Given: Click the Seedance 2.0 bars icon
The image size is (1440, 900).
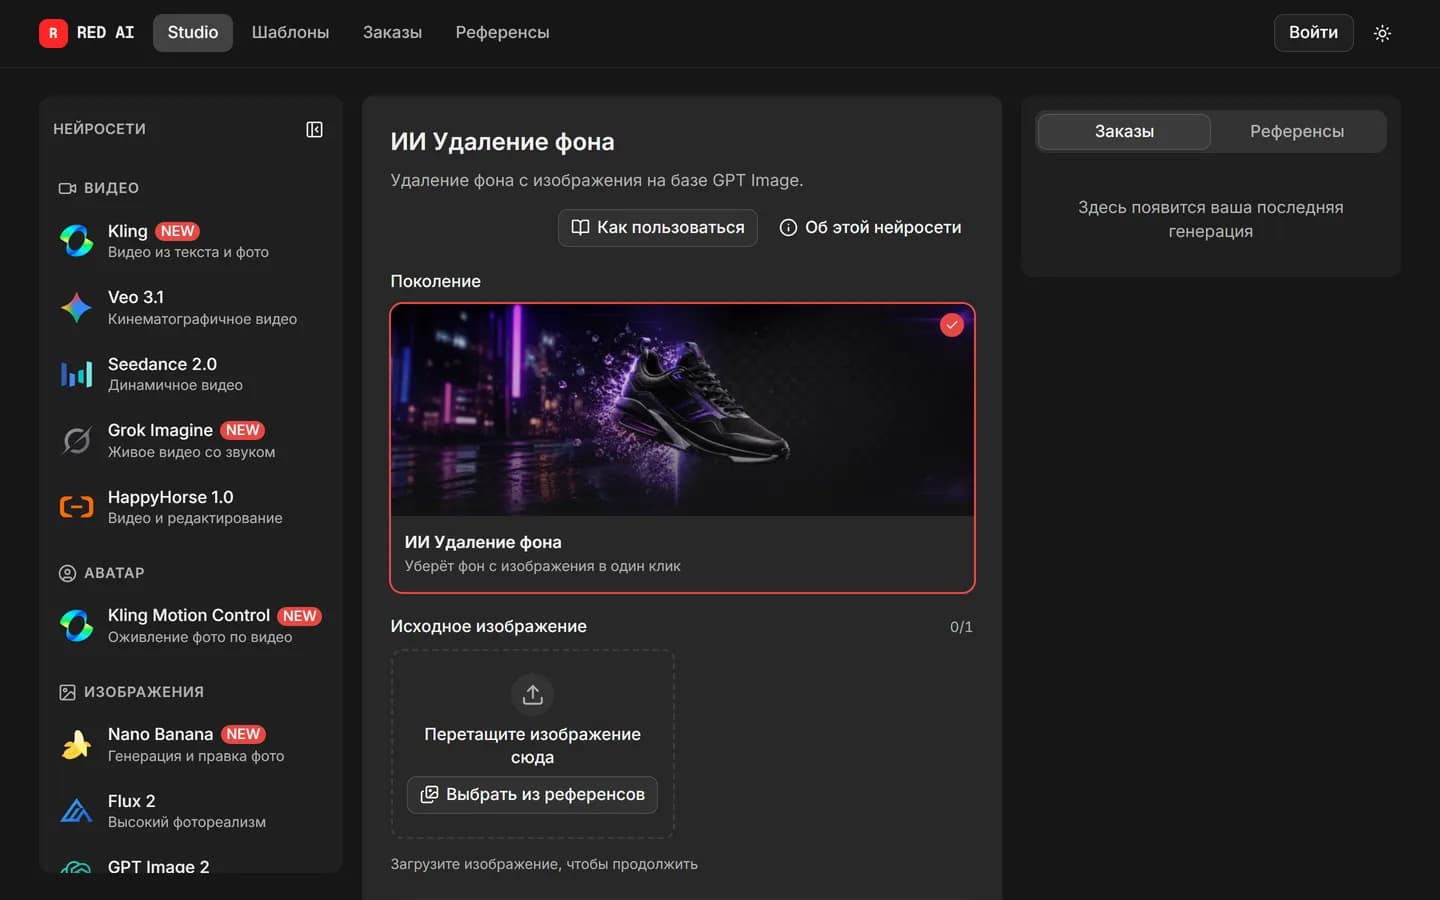Looking at the screenshot, I should [77, 374].
